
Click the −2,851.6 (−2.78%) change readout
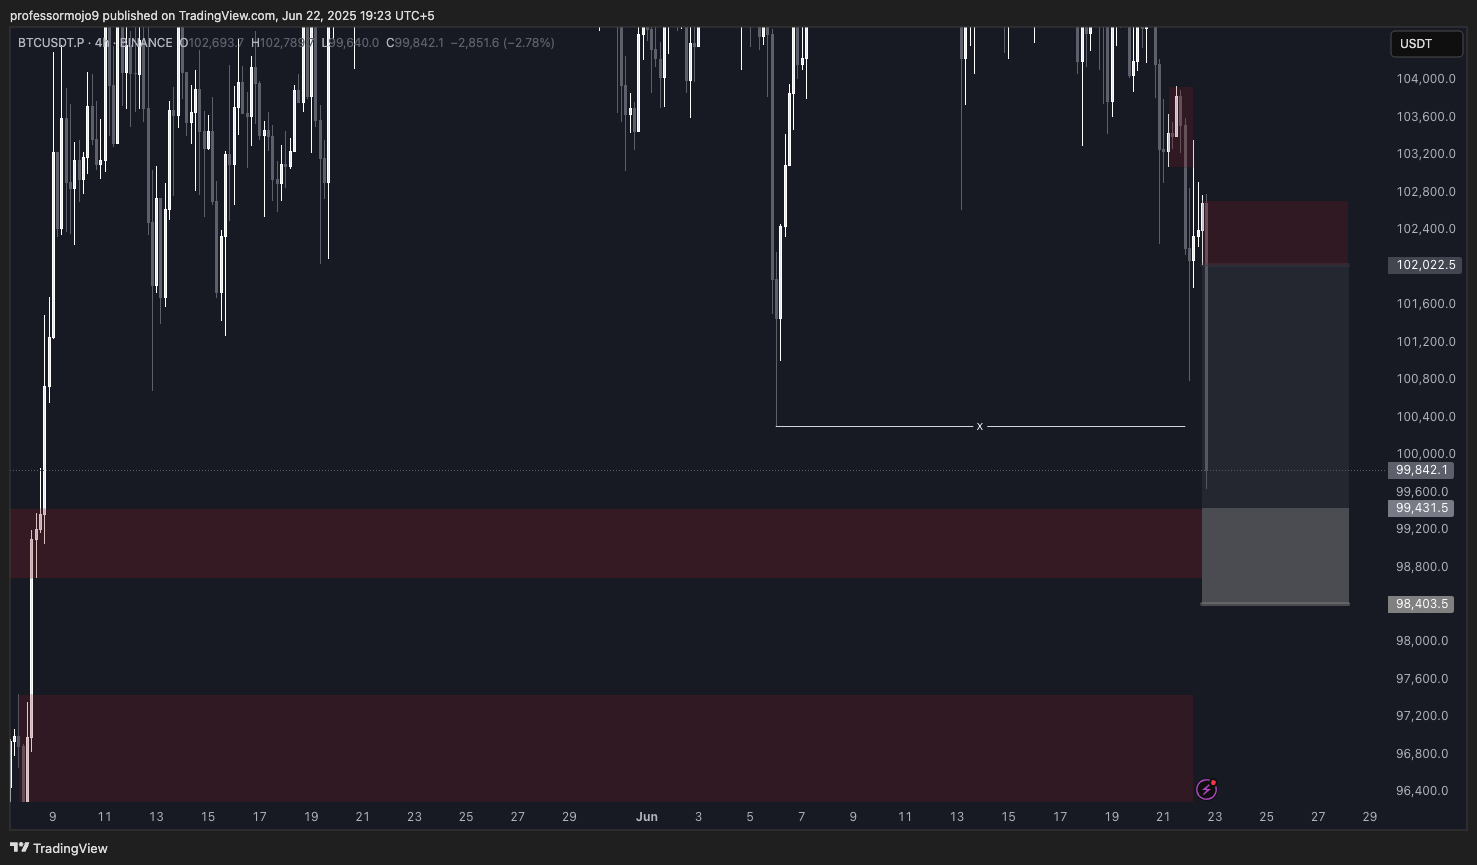pos(503,43)
